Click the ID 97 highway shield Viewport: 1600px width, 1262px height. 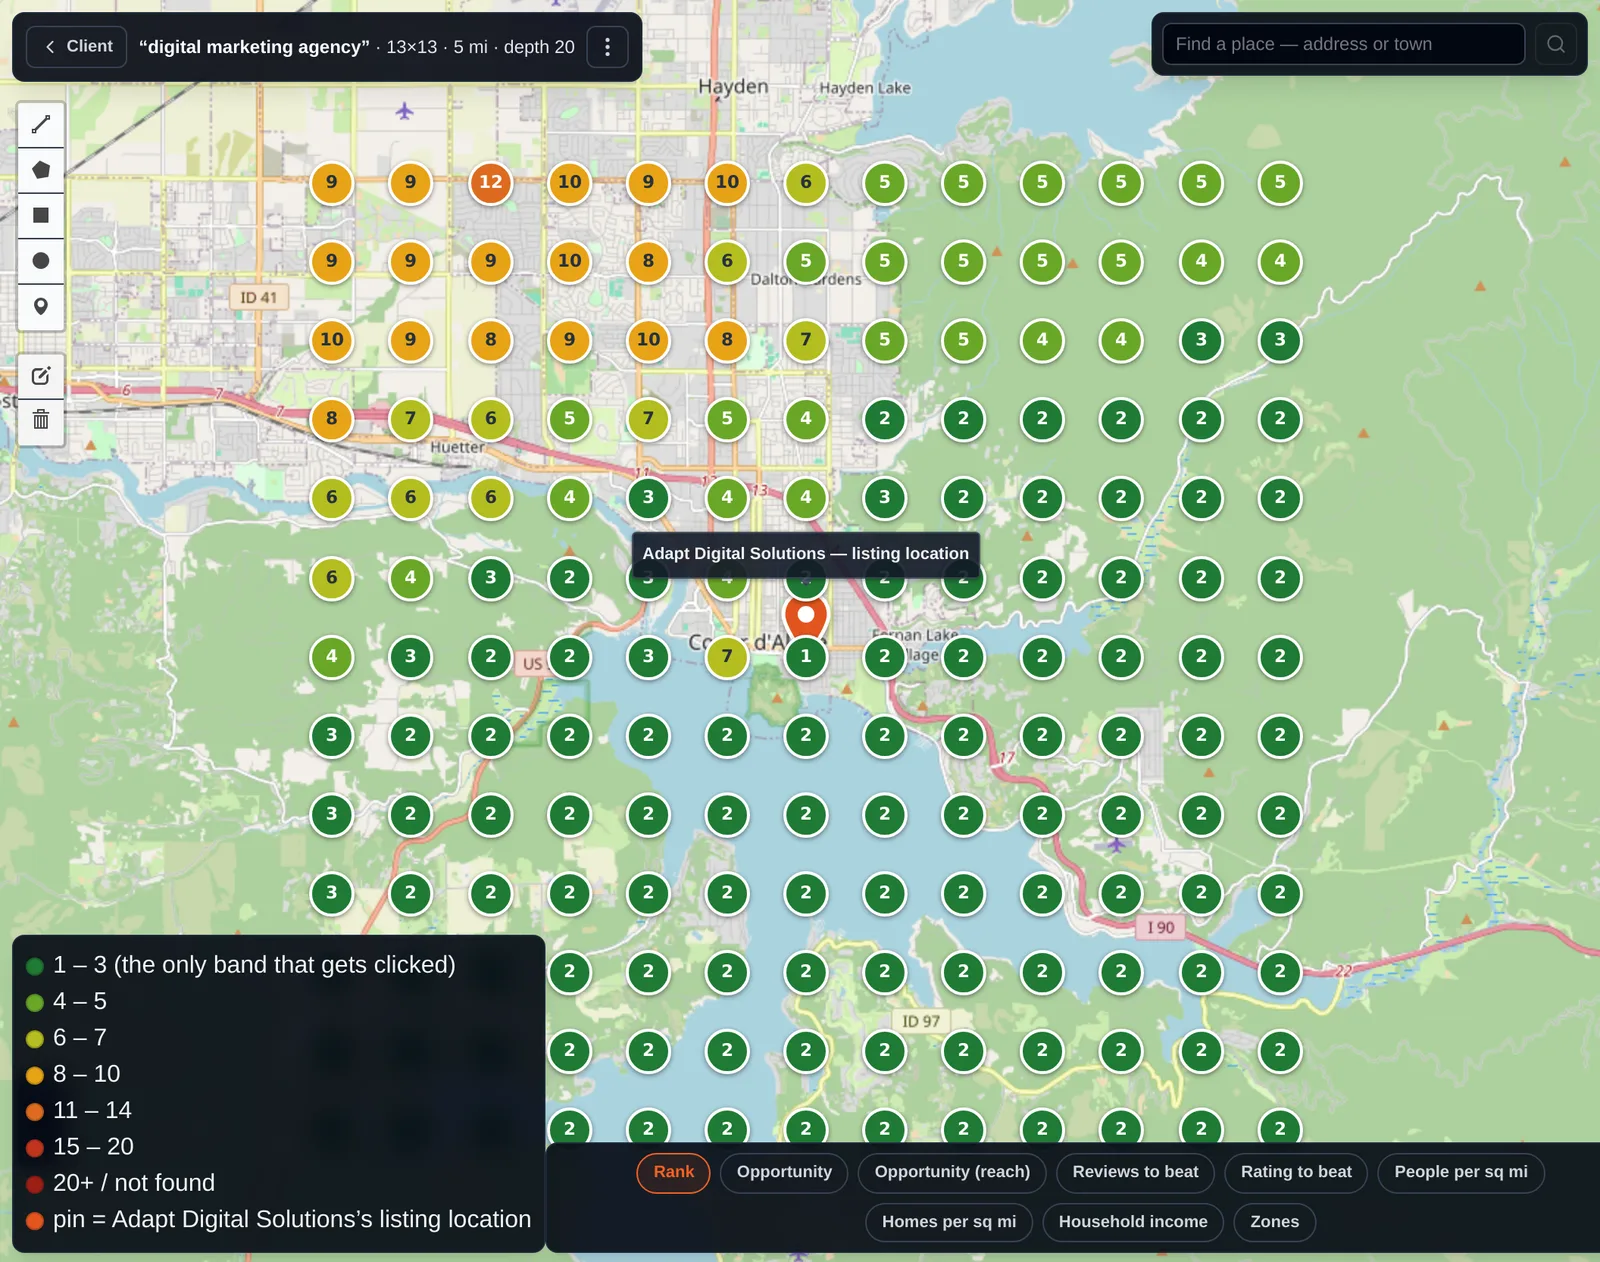(920, 1021)
